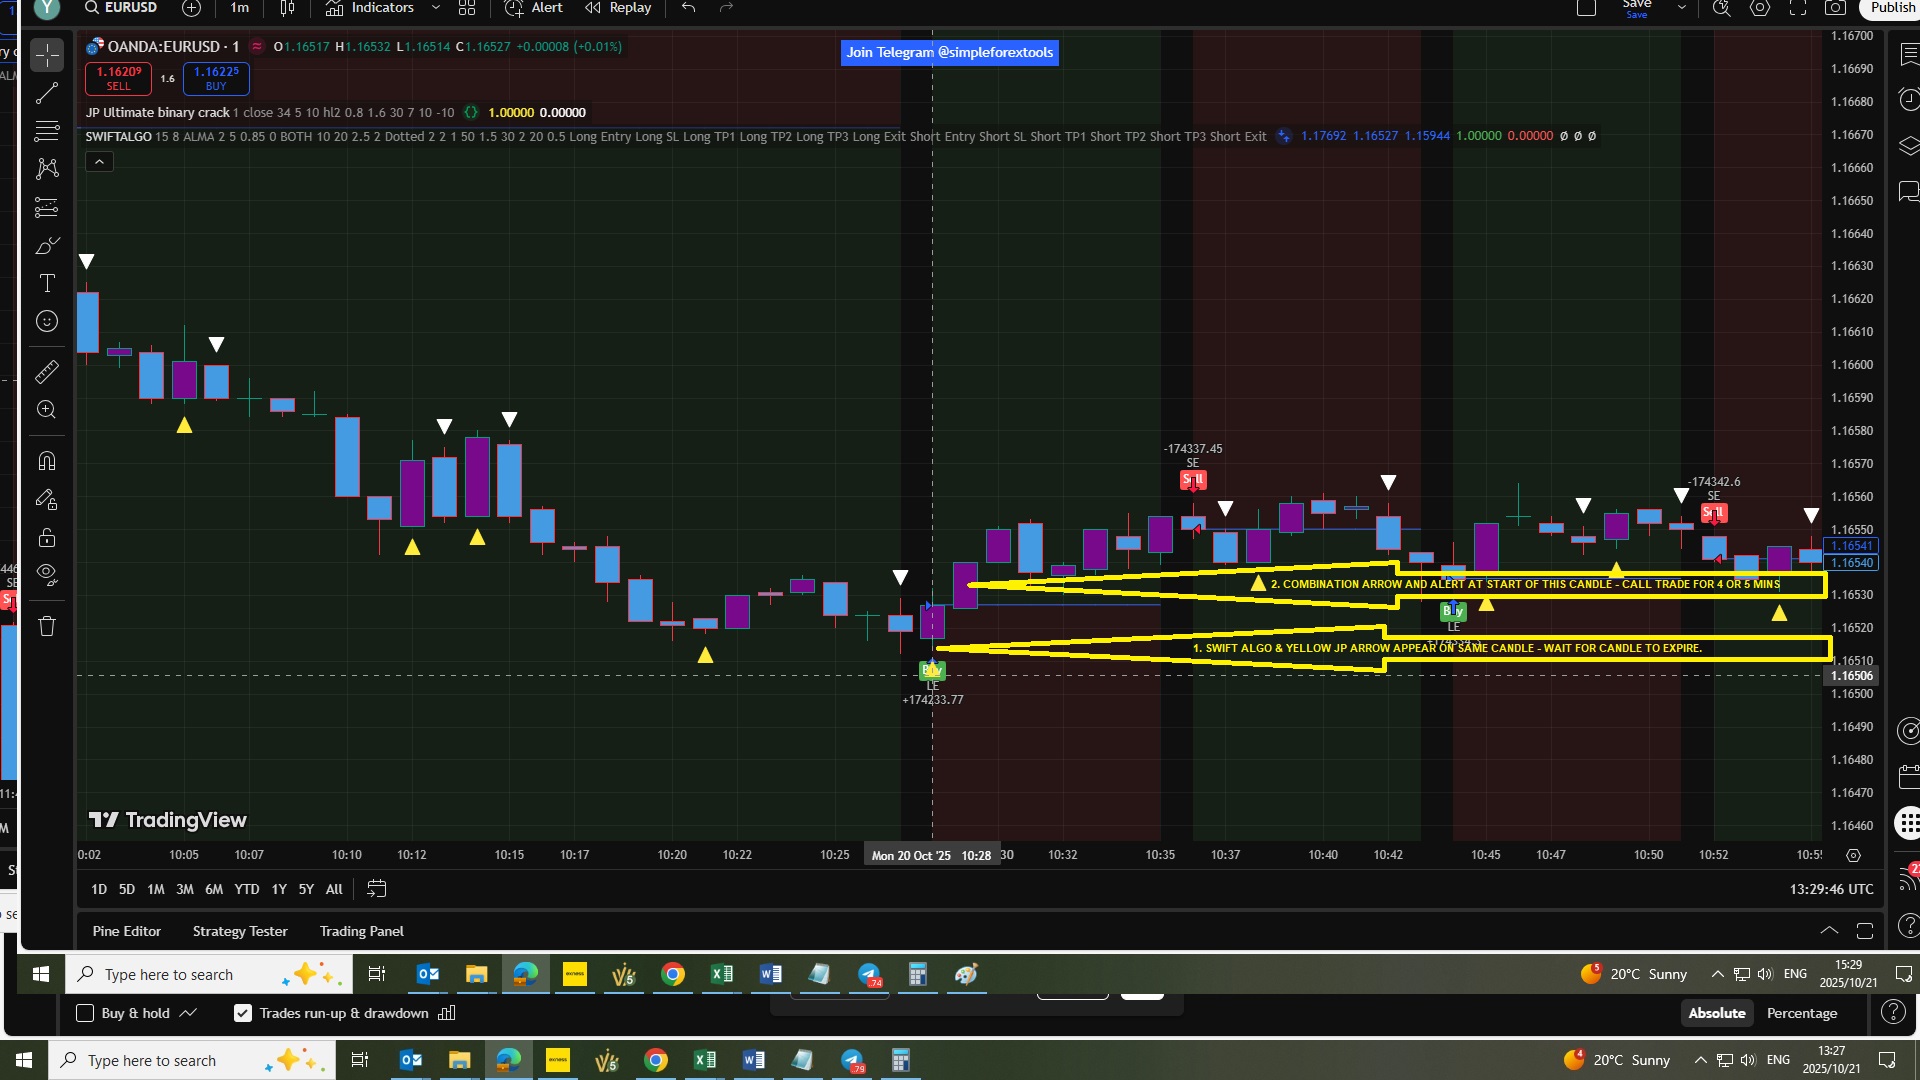Open the Alert creation button
The image size is (1920, 1080).
coord(534,8)
